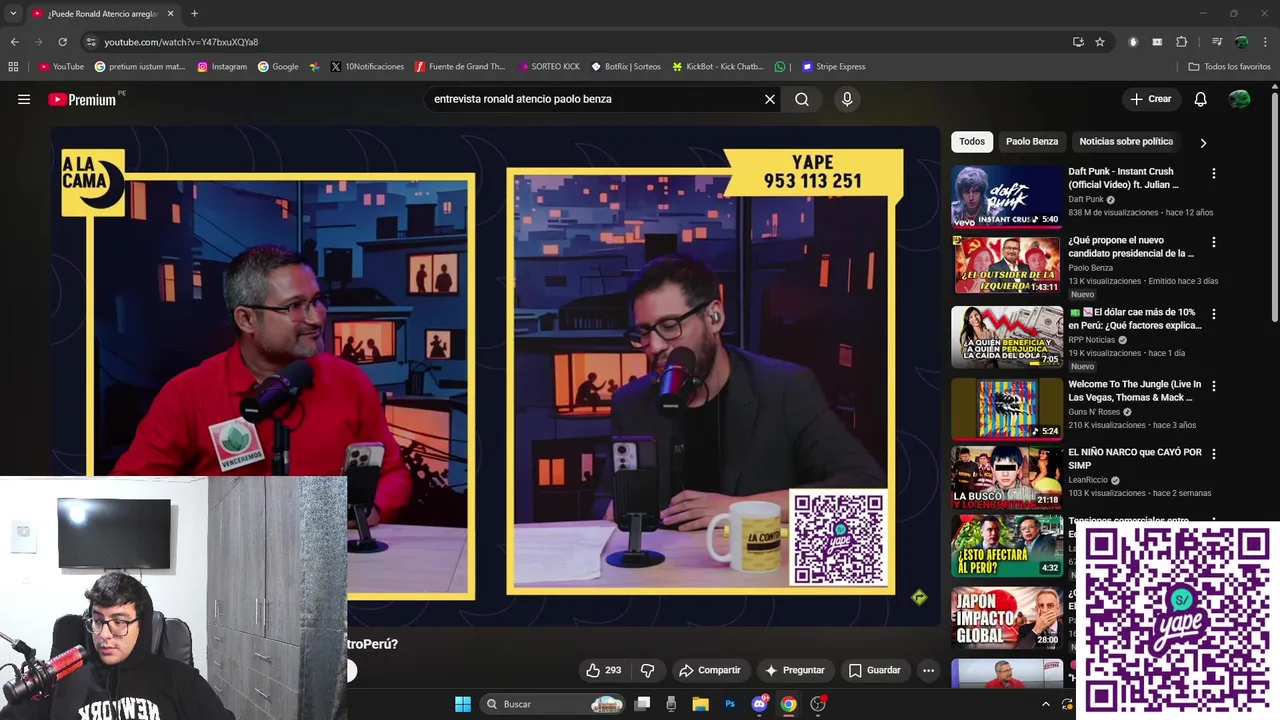This screenshot has width=1280, height=720.
Task: Click the Preguntar button
Action: coord(795,670)
